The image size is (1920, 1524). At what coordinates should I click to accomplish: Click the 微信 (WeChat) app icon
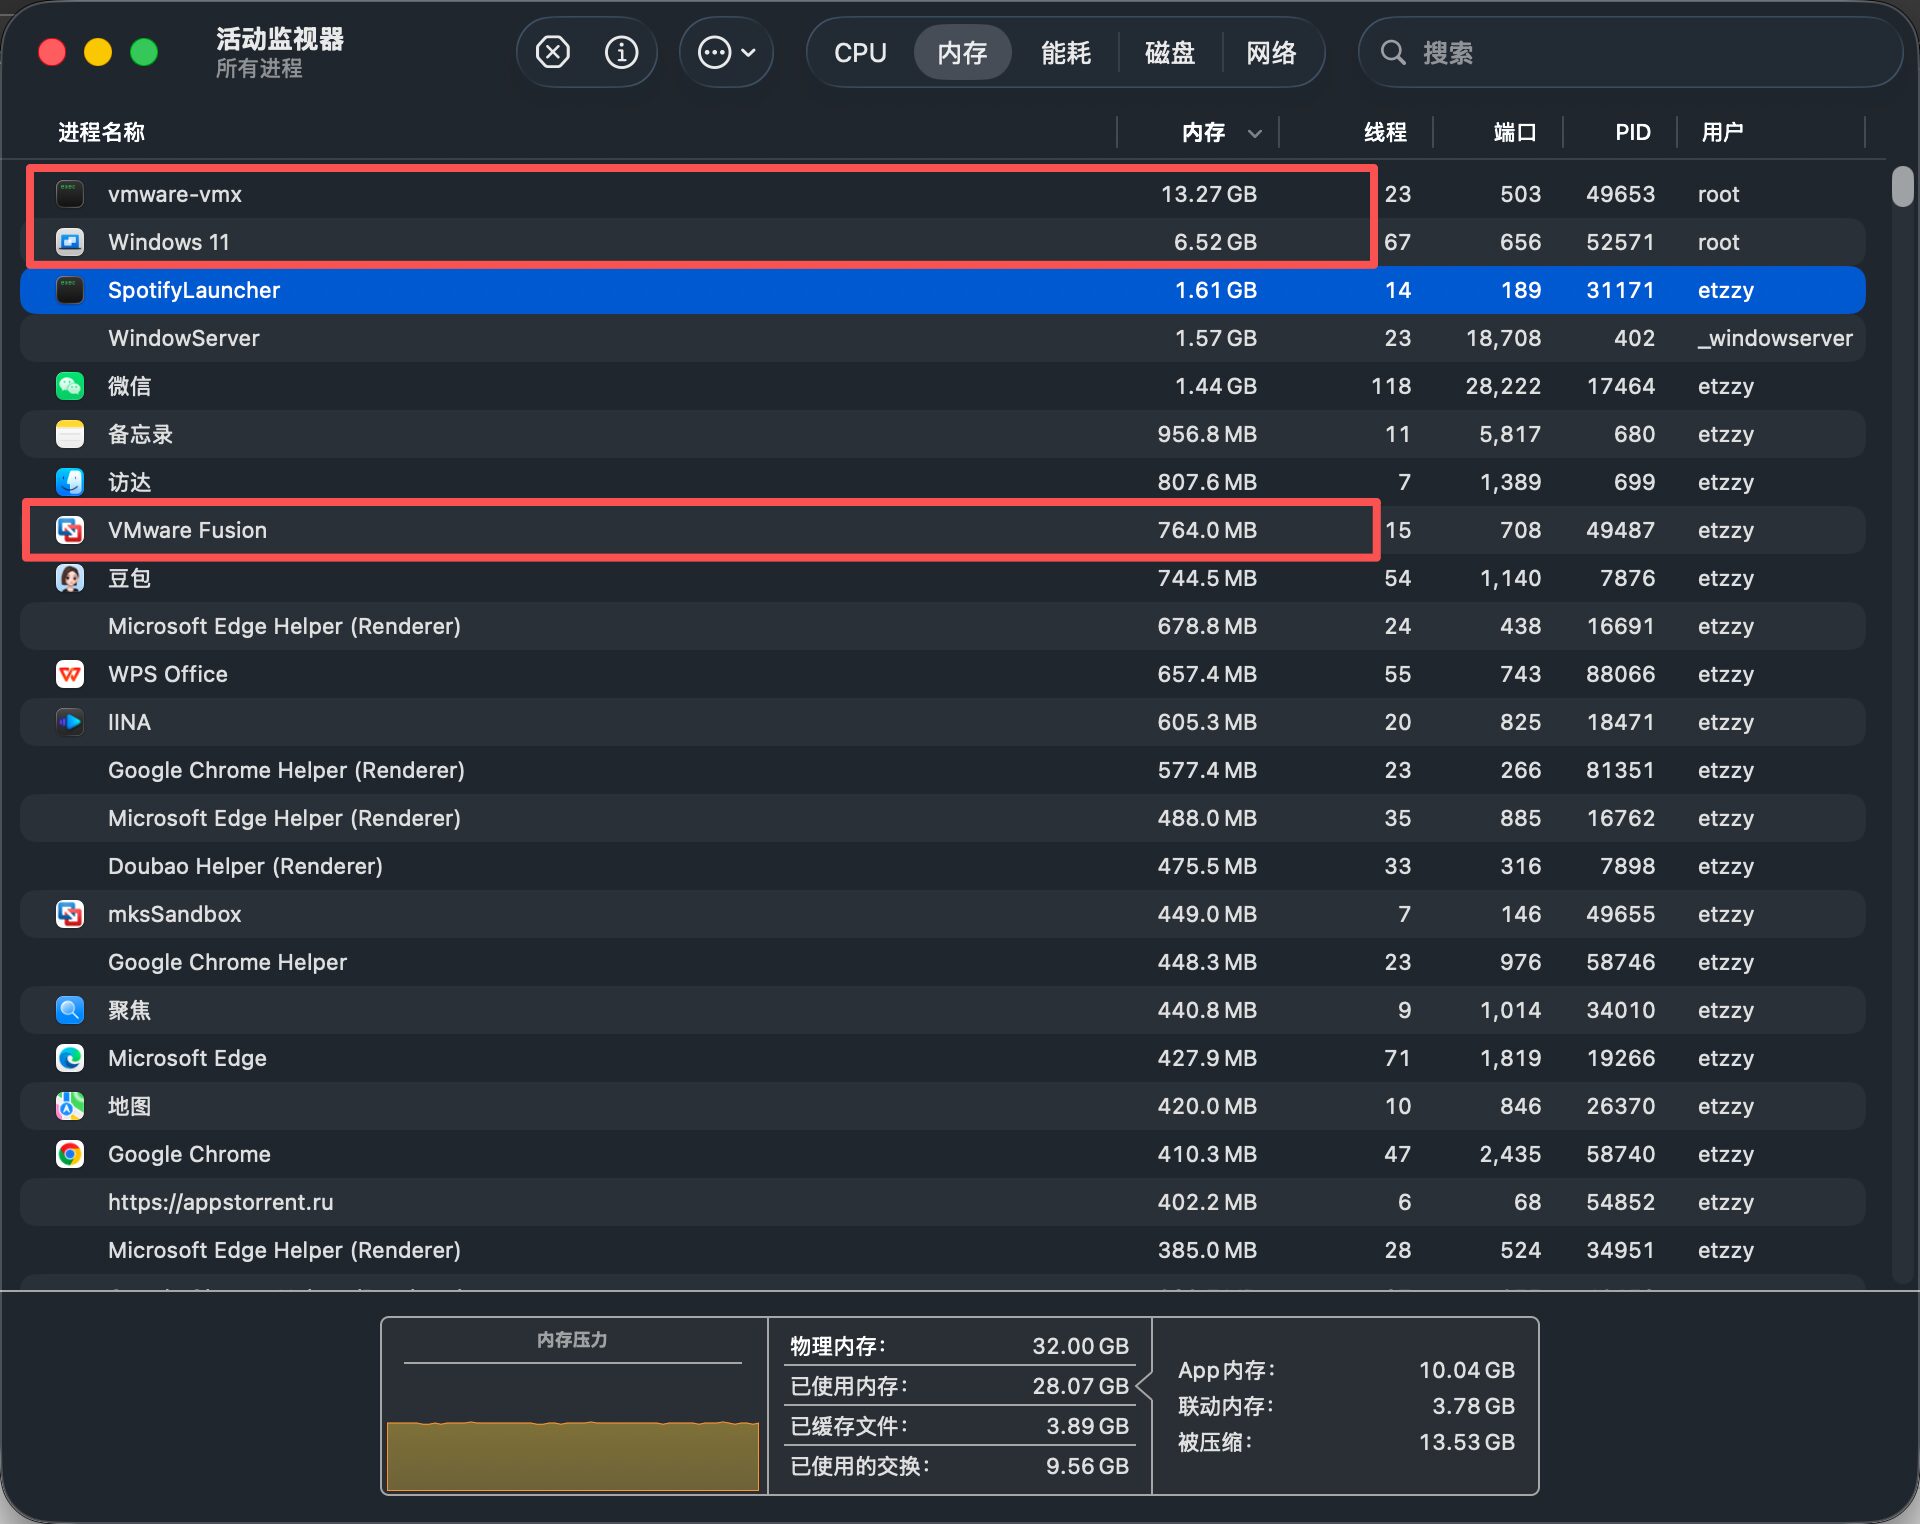click(70, 386)
